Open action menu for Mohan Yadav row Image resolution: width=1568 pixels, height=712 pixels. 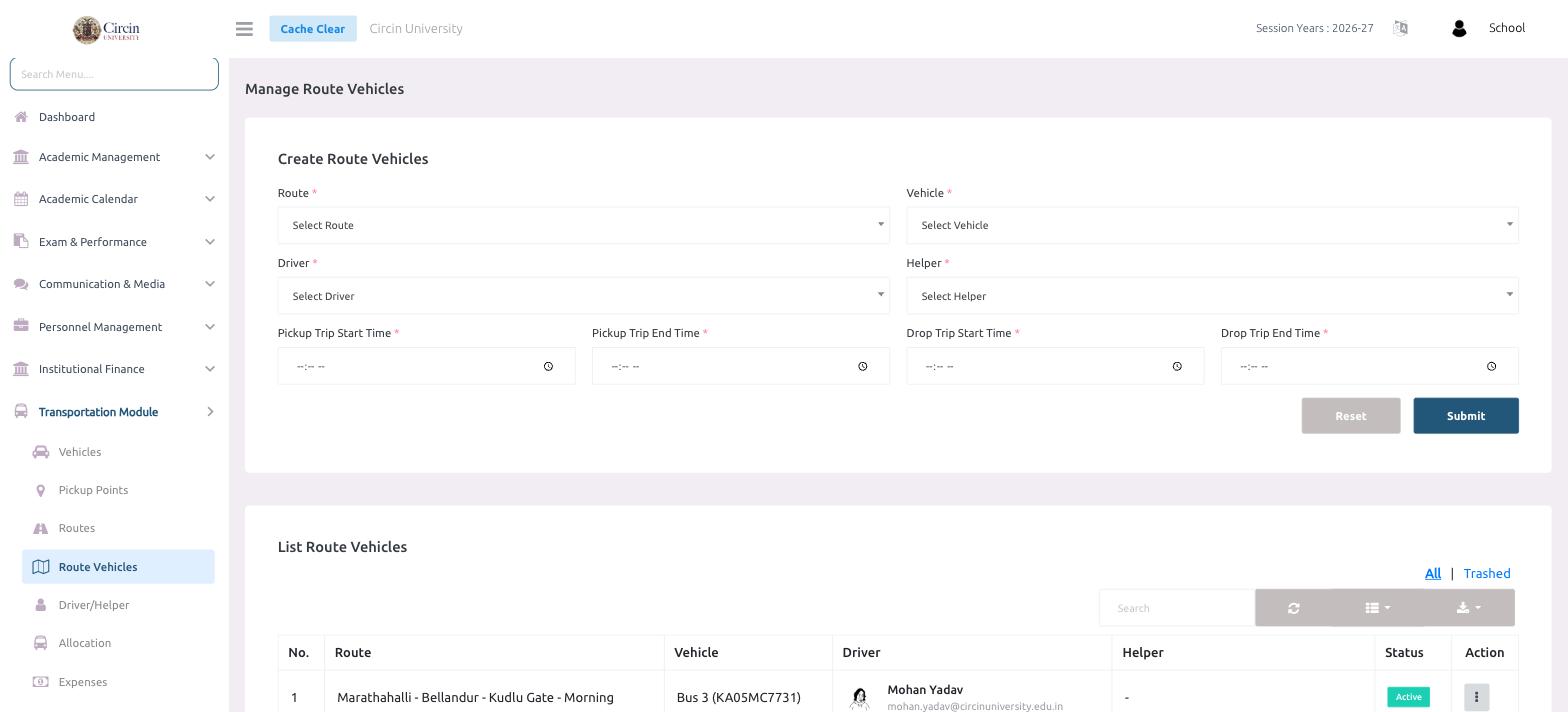pyautogui.click(x=1476, y=697)
